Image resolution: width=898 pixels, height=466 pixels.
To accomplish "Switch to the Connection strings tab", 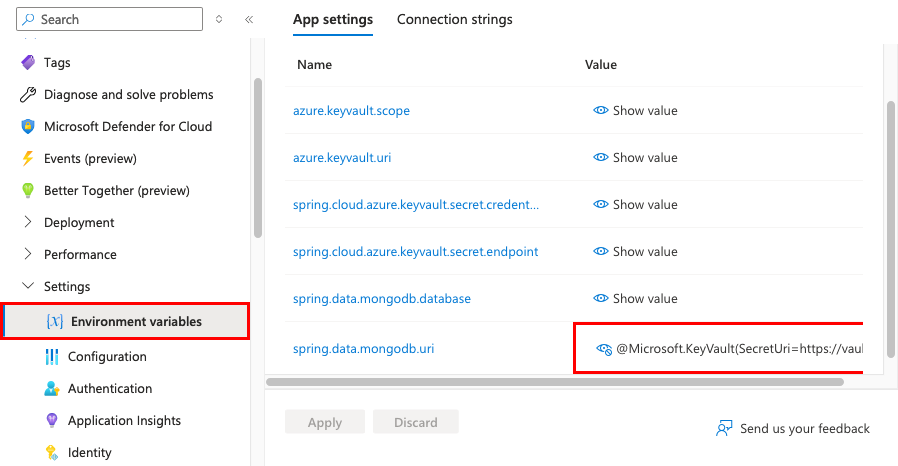I will tap(454, 19).
